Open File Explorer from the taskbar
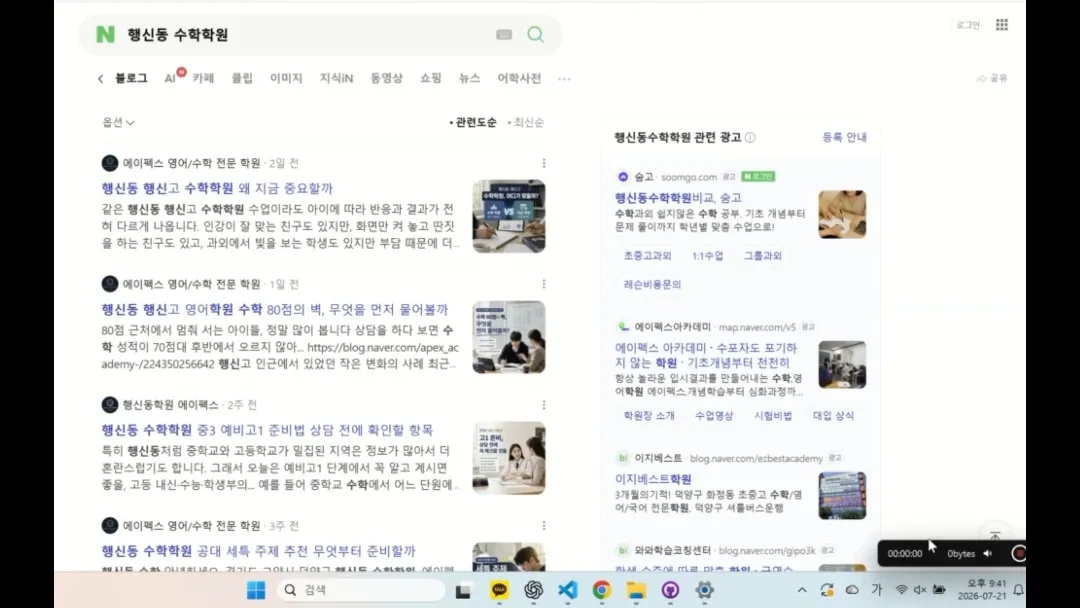Screen dimensions: 1080x608 point(636,590)
